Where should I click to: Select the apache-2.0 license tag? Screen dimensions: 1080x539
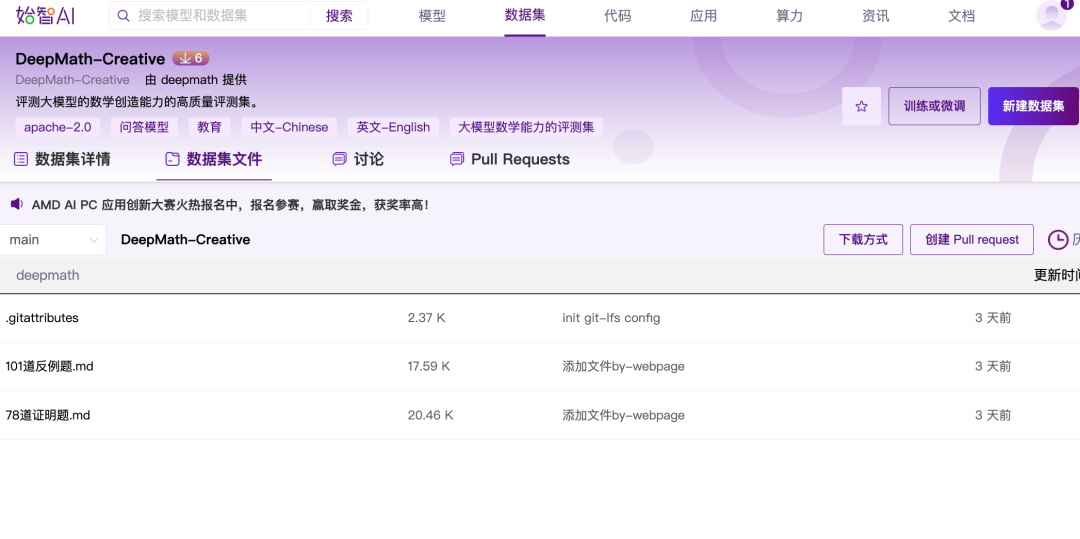pos(58,127)
